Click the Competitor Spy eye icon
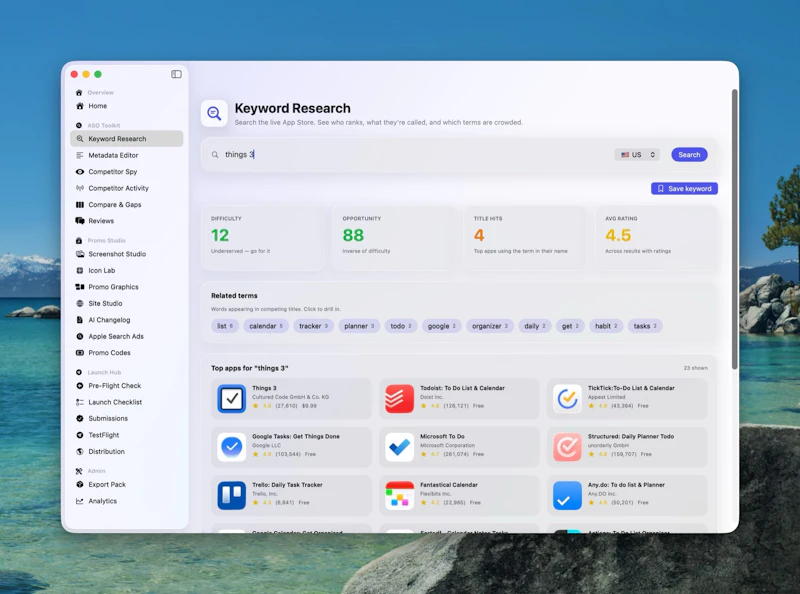Screen dimensions: 800x594 (80, 172)
